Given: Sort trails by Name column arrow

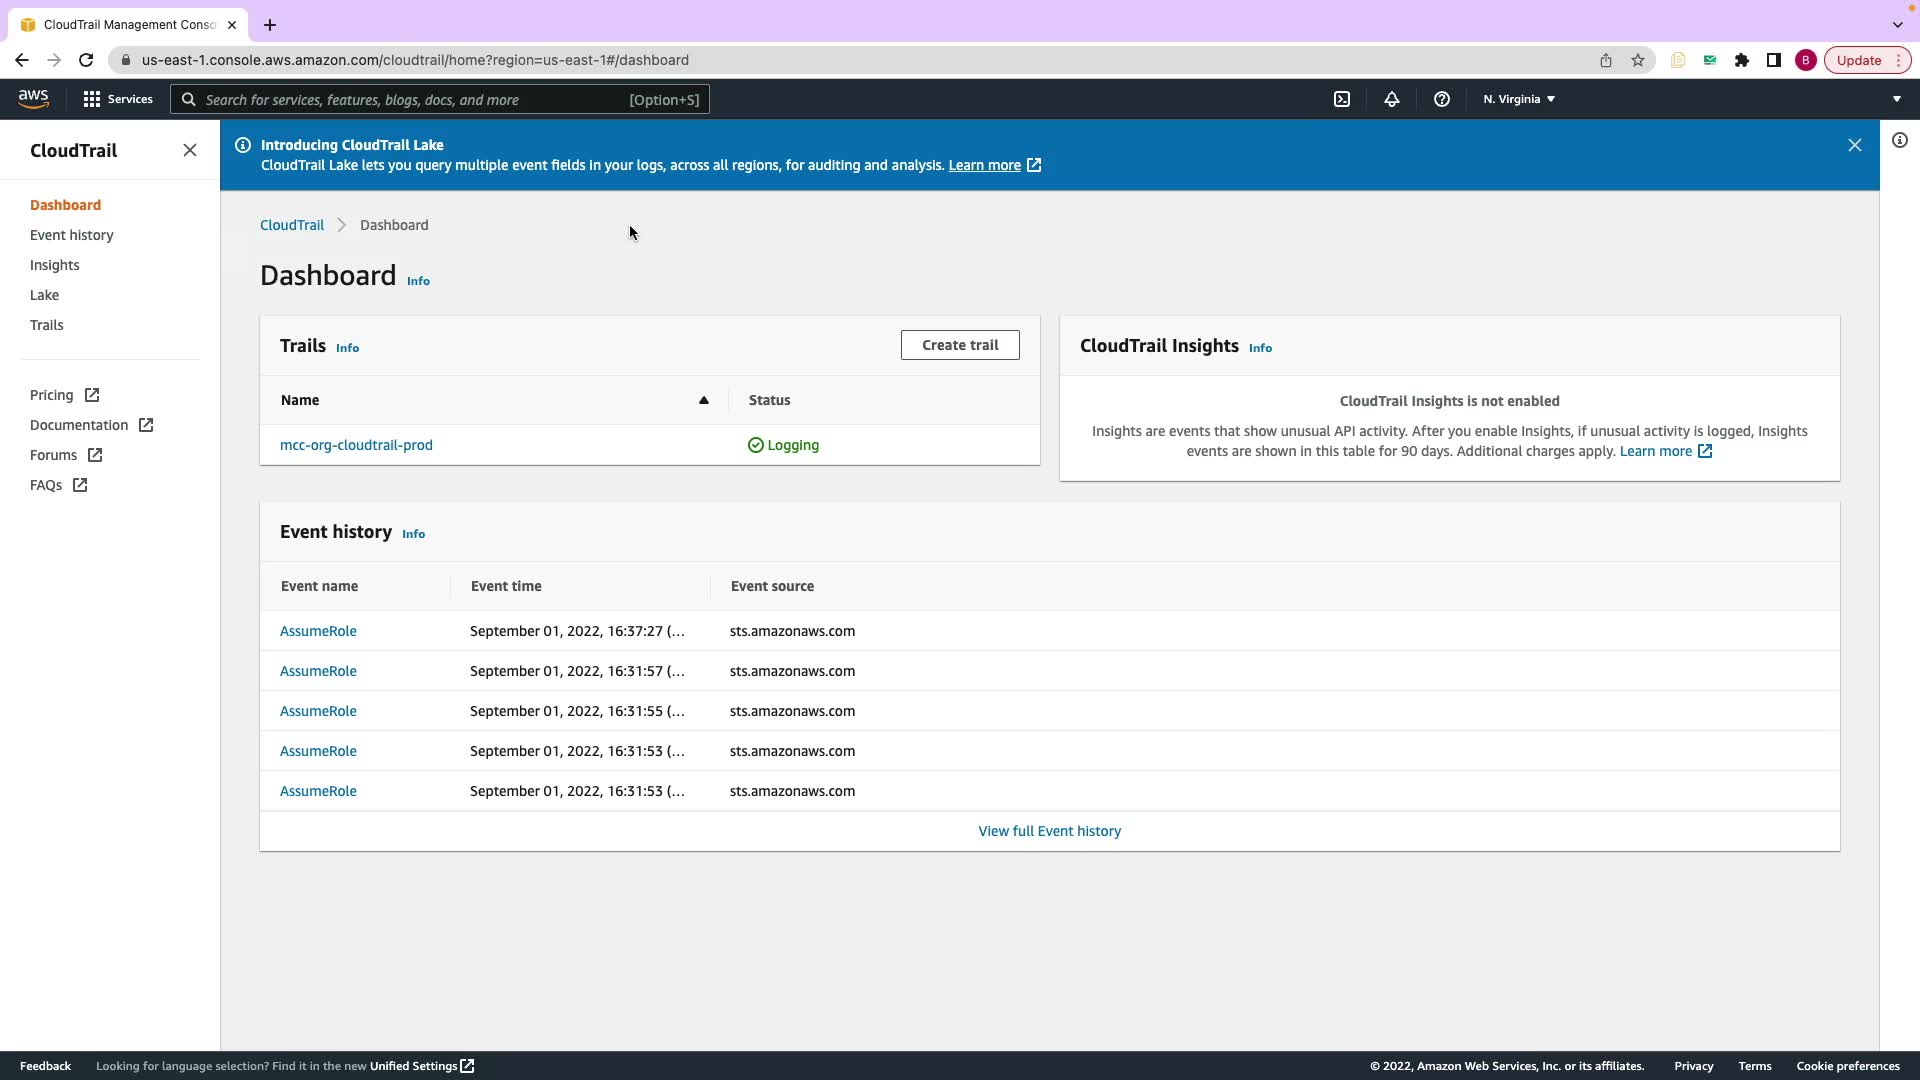Looking at the screenshot, I should [703, 400].
